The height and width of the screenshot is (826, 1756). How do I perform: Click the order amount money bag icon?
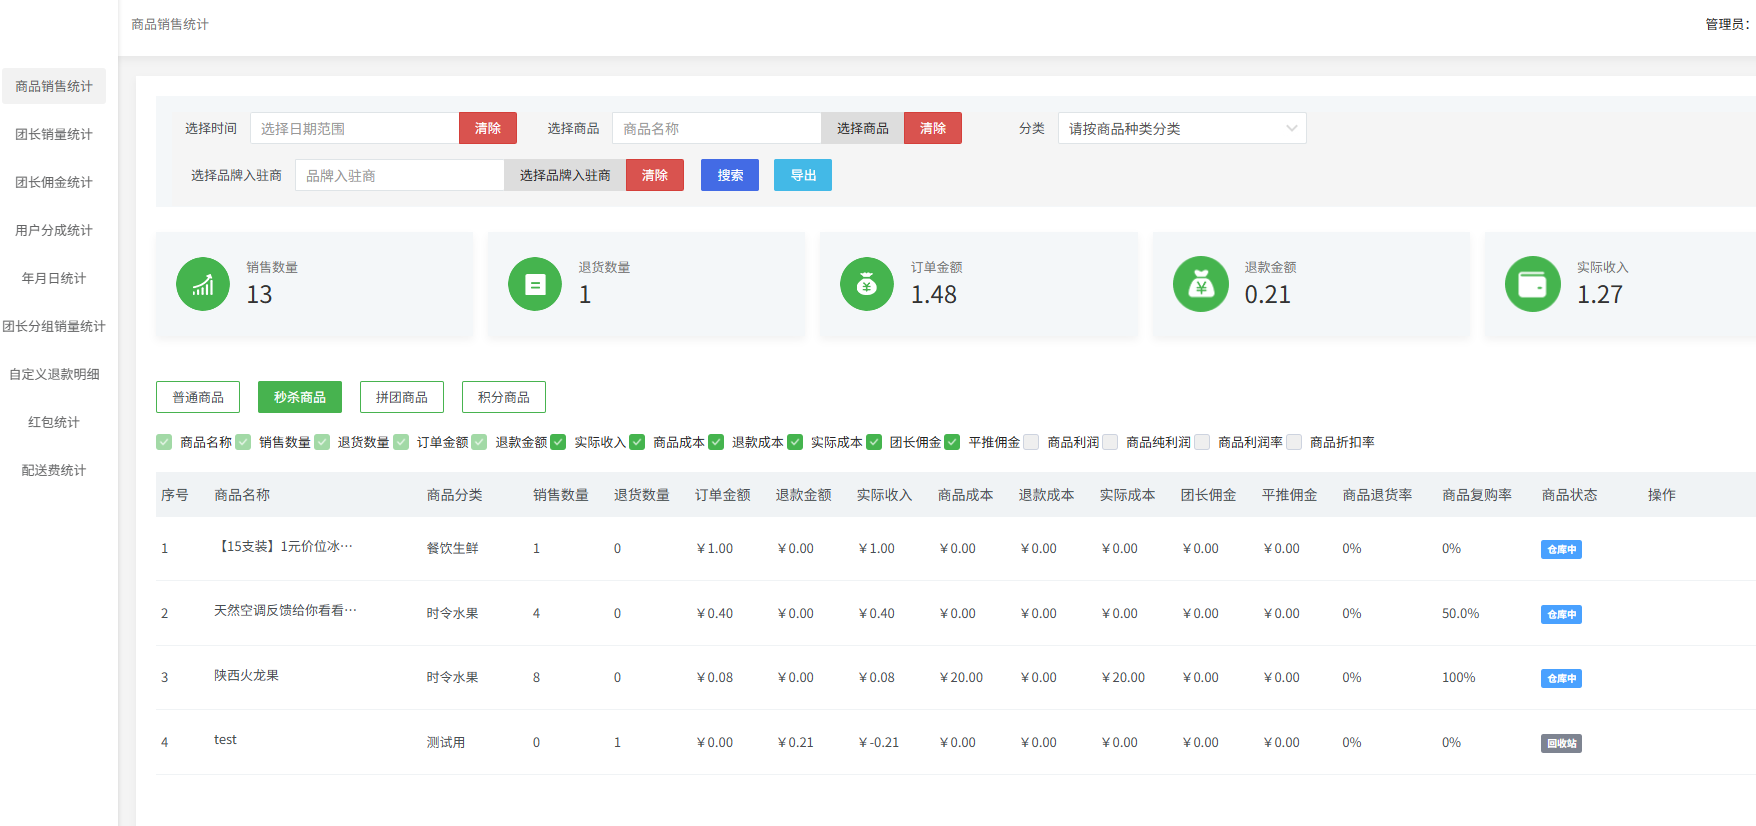click(867, 284)
